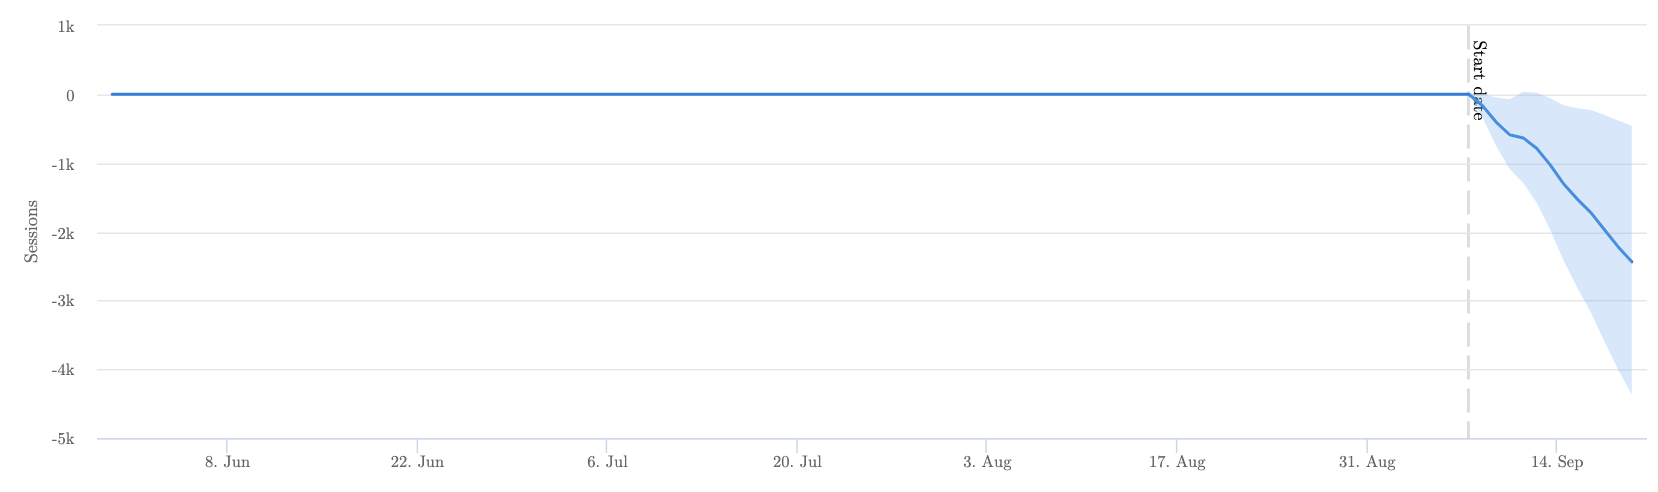This screenshot has width=1658, height=492.
Task: Click the '17. Aug' axis tick label
Action: [x=1177, y=463]
